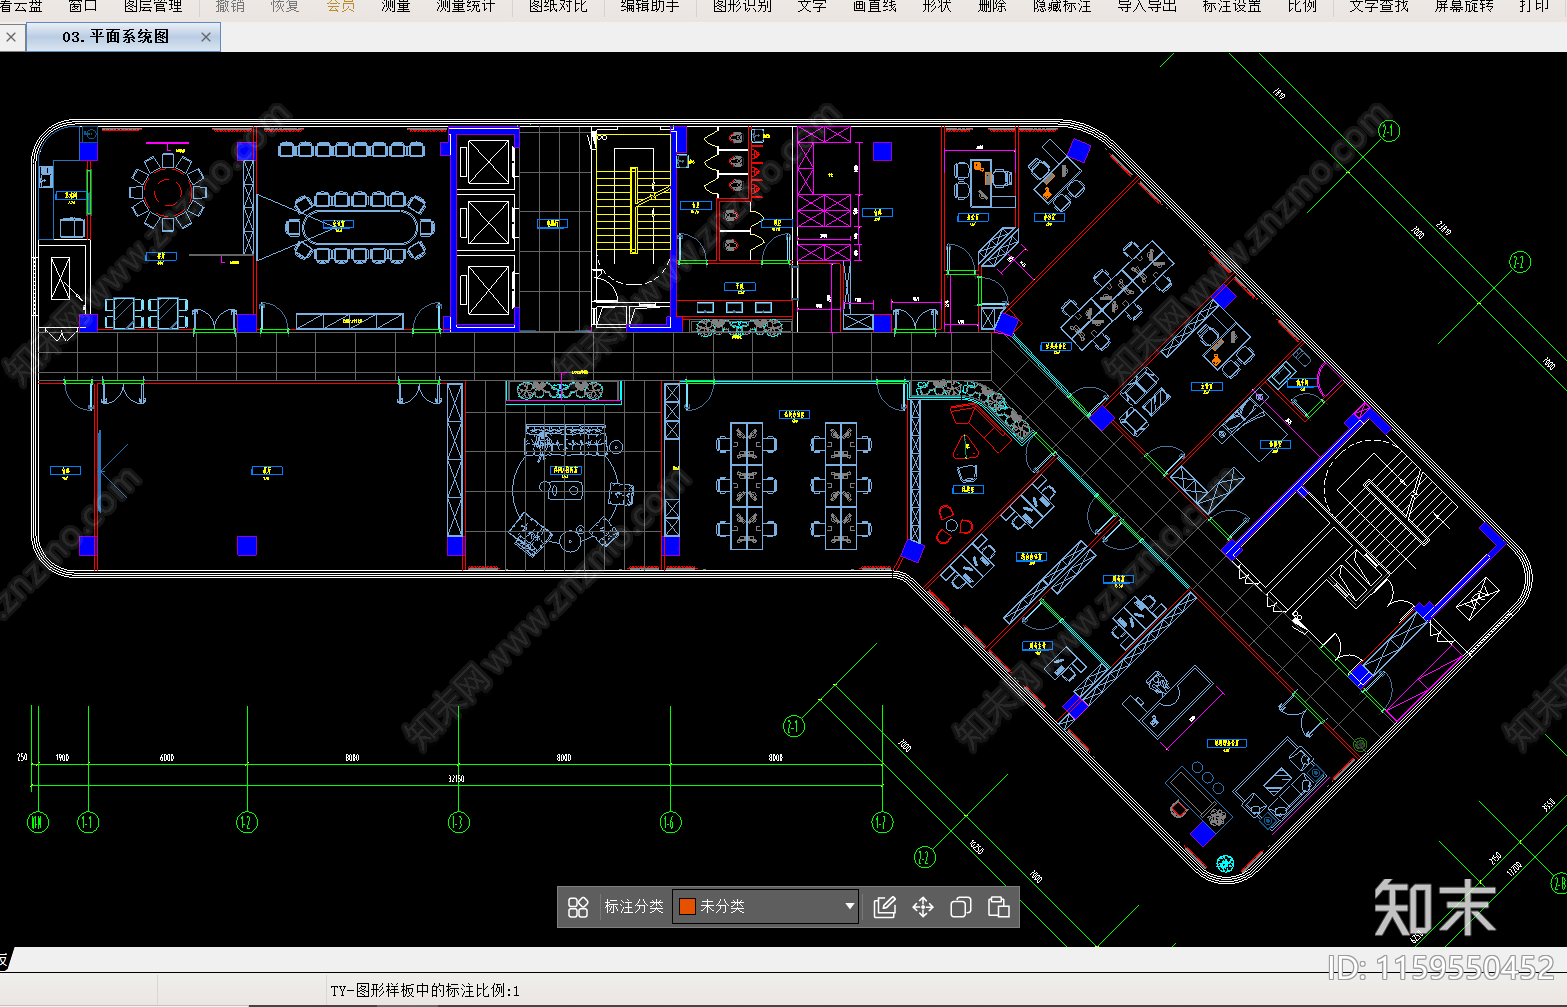Open the 形状 shapes tool
Screen dimensions: 1567x1007
937,6
